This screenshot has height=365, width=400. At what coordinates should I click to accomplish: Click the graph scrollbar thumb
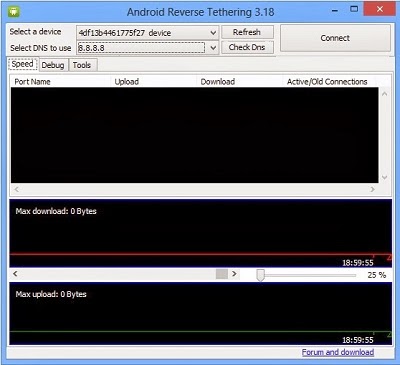(222, 274)
